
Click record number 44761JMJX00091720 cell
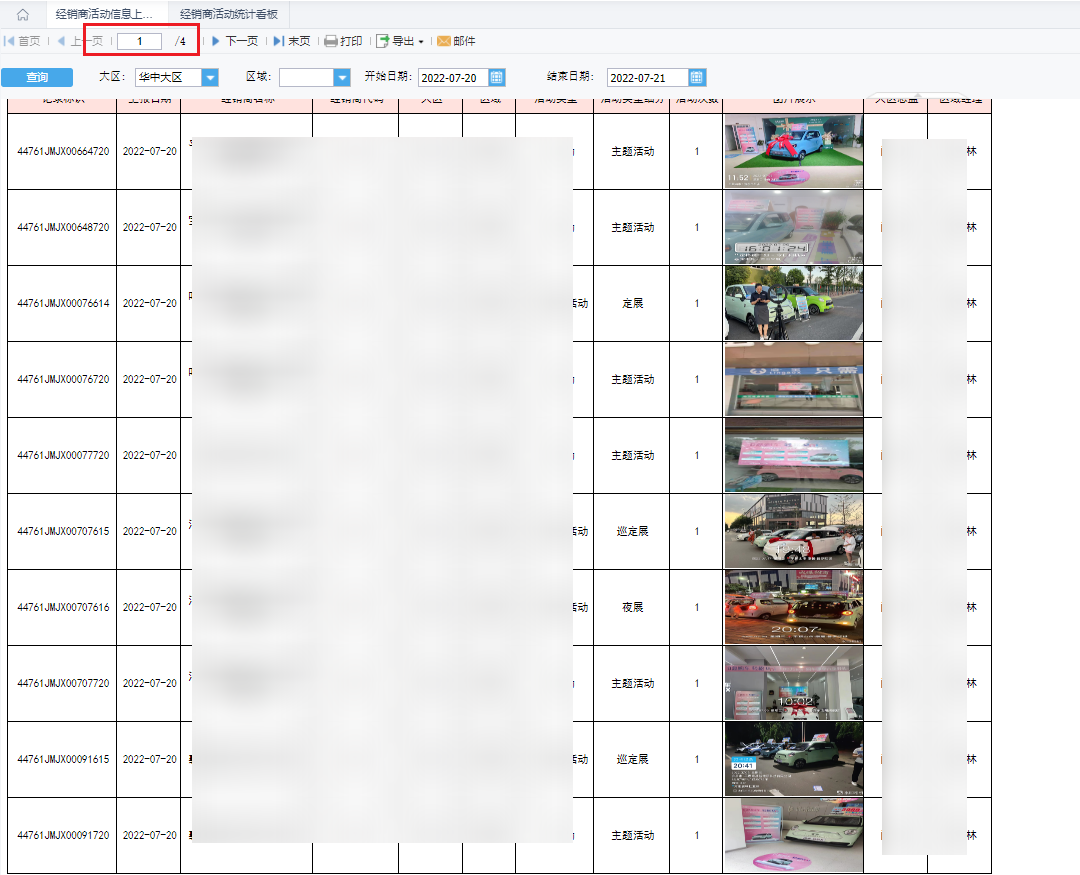click(x=62, y=835)
